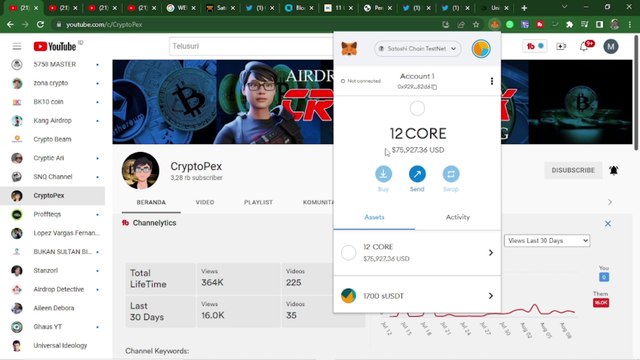640x360 pixels.
Task: Select Airdrop Detective subscription
Action: (52, 289)
